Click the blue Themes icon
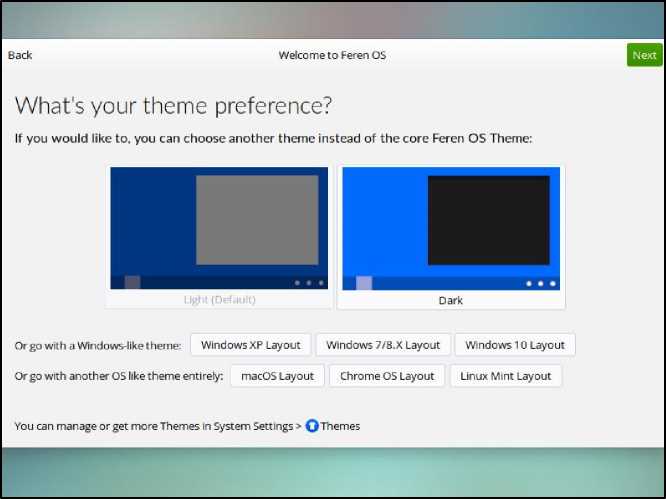666x499 pixels. click(312, 426)
